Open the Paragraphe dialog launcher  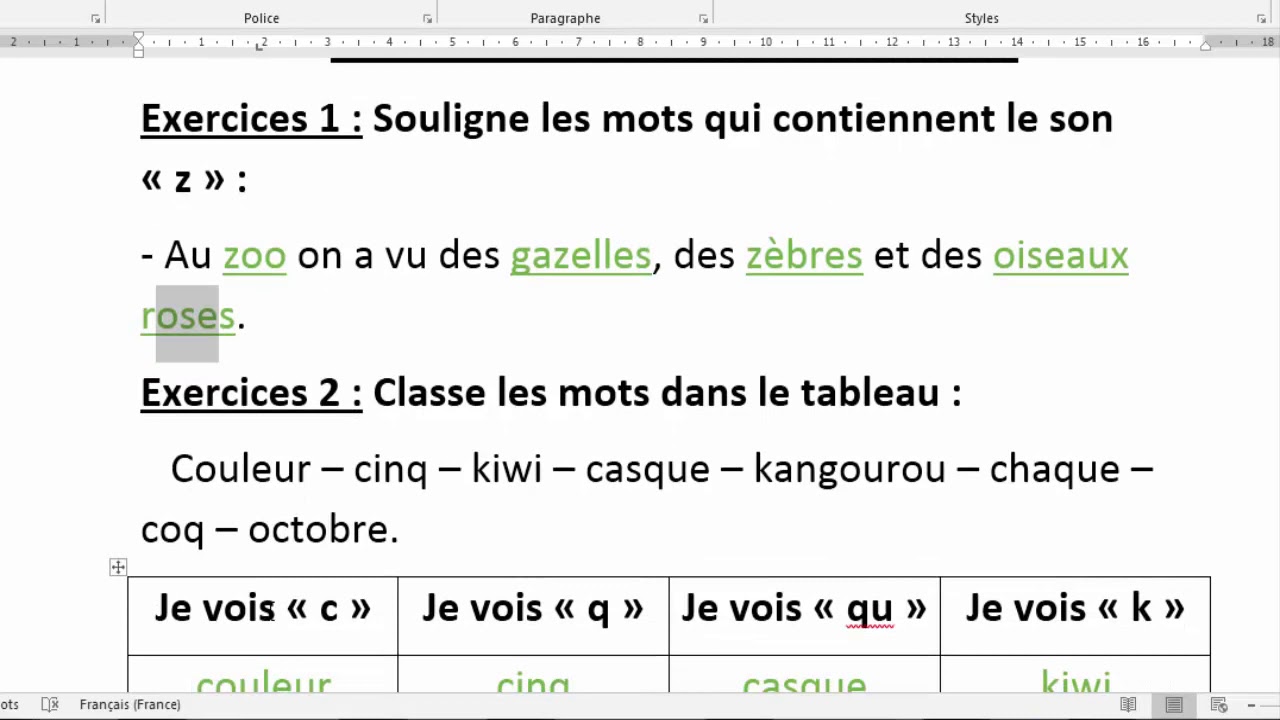703,19
